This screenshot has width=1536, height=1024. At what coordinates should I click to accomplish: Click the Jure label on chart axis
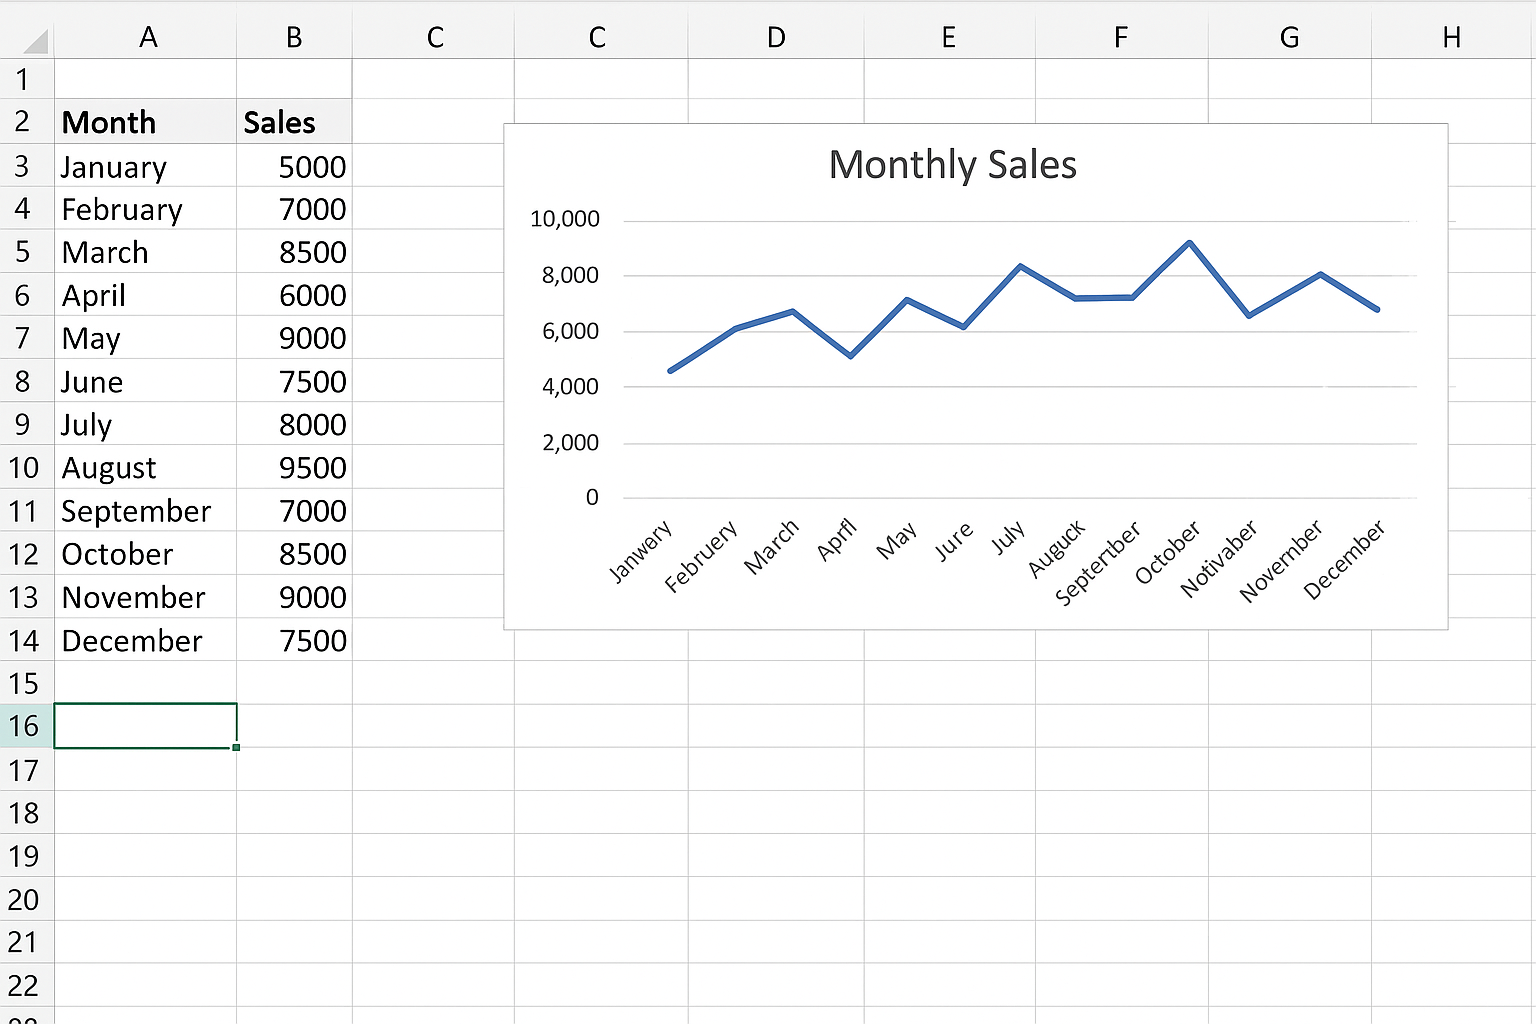[x=953, y=541]
